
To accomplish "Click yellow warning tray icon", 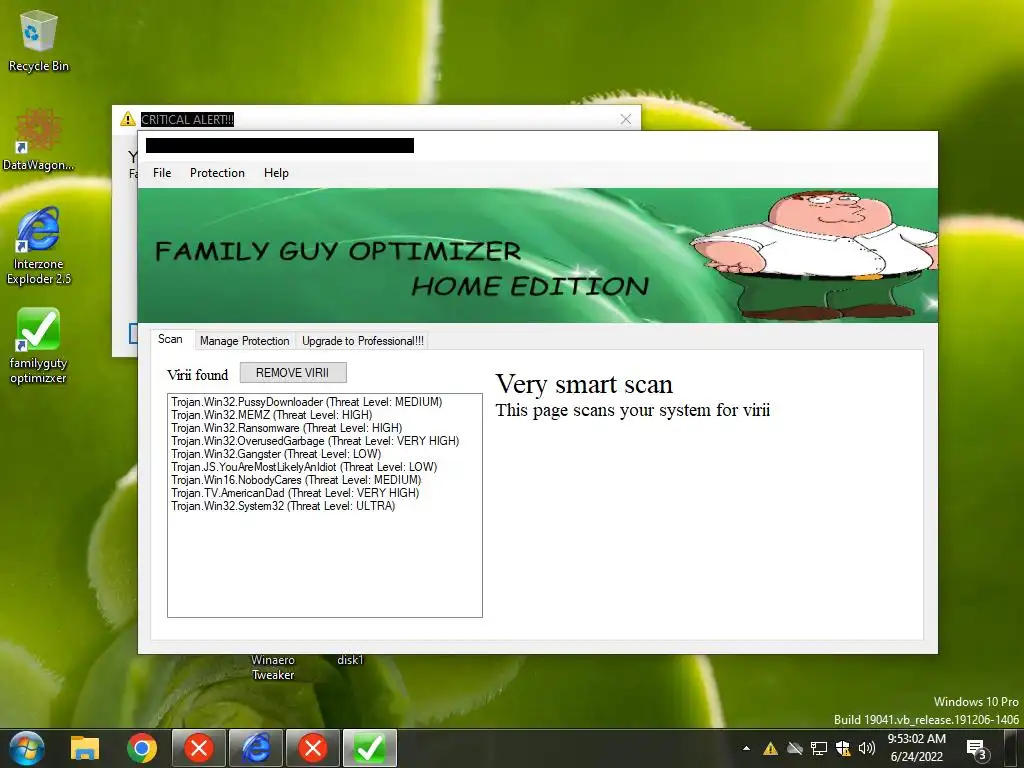I will tap(771, 748).
